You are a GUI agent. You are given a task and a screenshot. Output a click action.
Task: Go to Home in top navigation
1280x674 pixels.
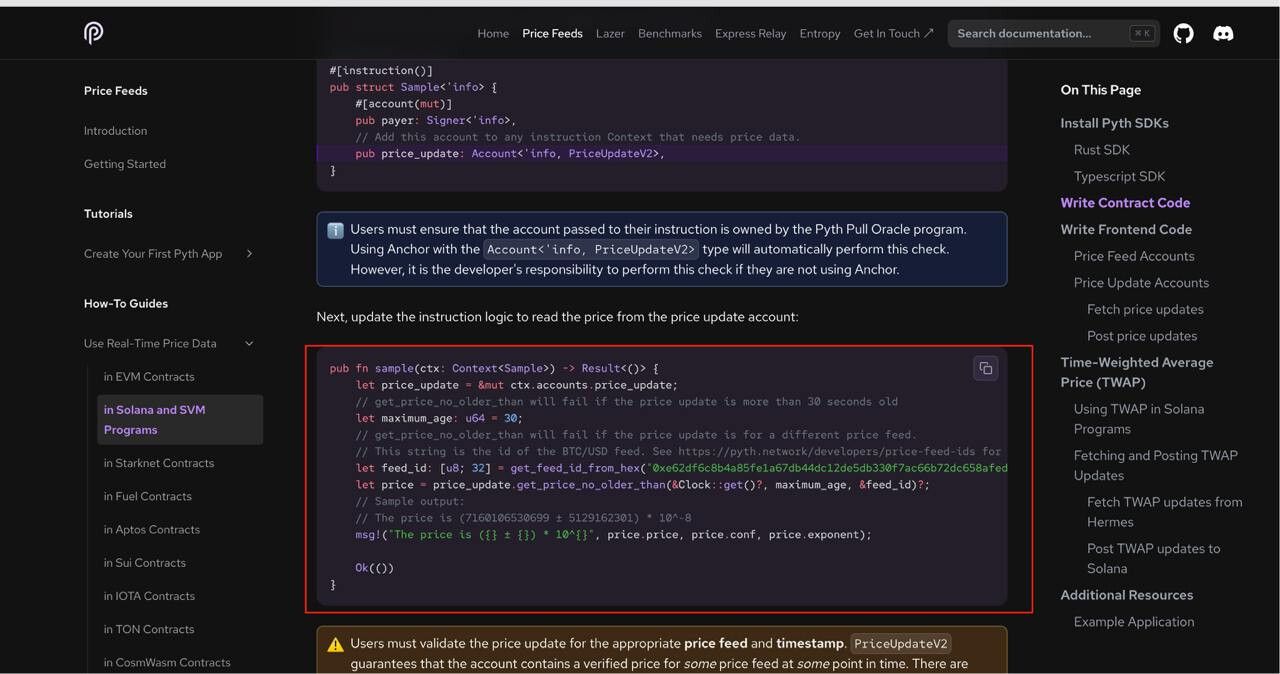click(x=493, y=33)
